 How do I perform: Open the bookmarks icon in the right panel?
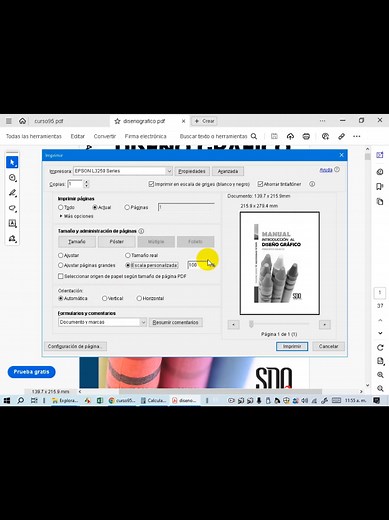click(380, 187)
